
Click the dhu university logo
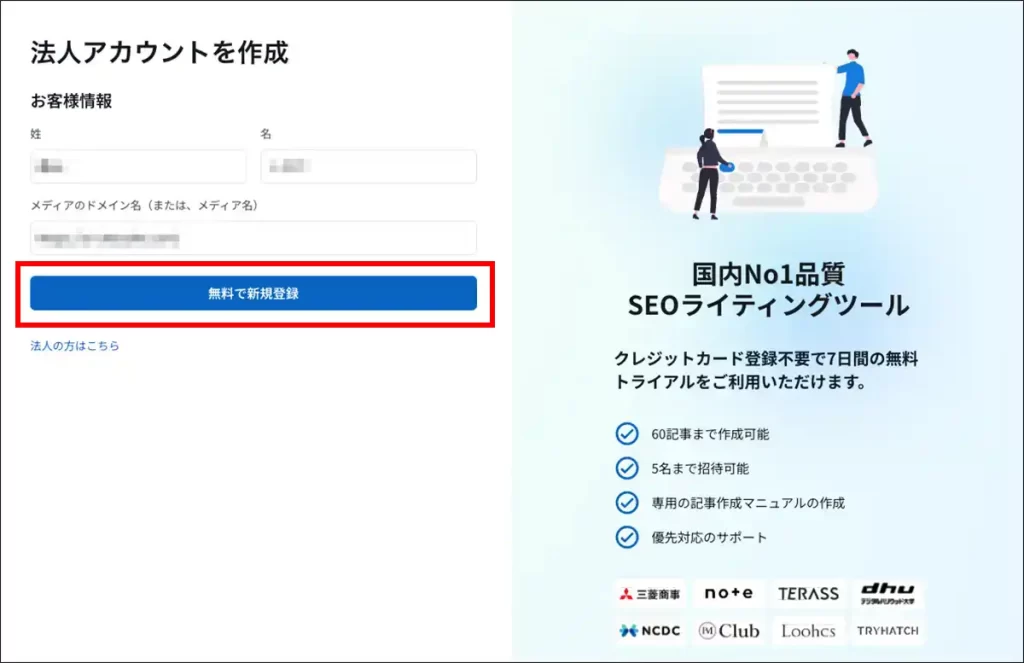coord(887,594)
